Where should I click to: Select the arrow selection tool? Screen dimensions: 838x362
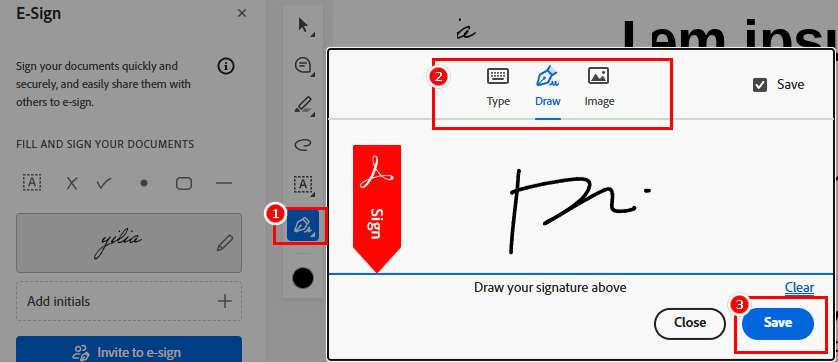point(303,25)
